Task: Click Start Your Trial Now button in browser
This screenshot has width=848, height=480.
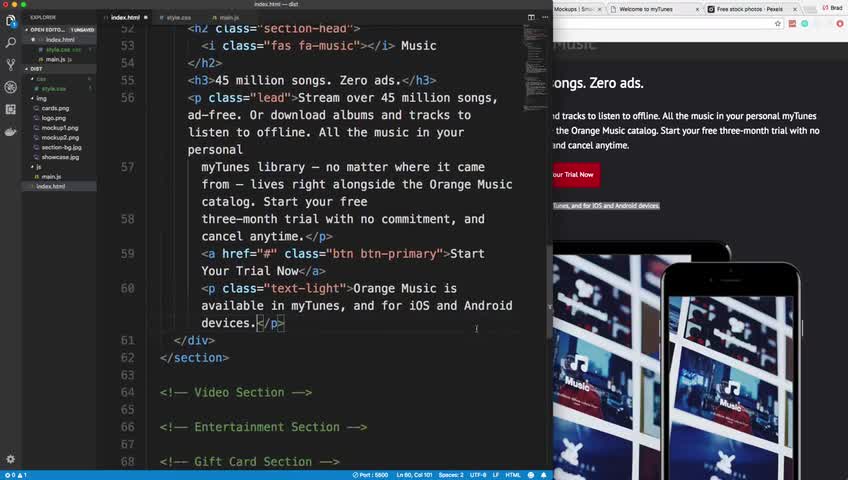Action: [x=576, y=175]
